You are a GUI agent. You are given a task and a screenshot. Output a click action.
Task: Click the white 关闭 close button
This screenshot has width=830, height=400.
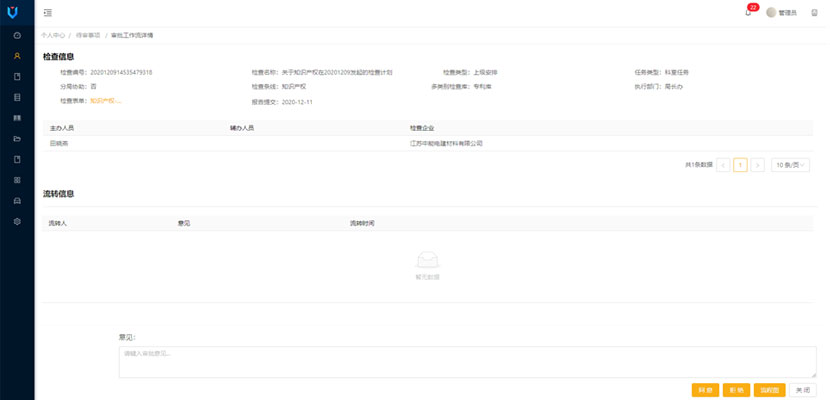pos(803,390)
